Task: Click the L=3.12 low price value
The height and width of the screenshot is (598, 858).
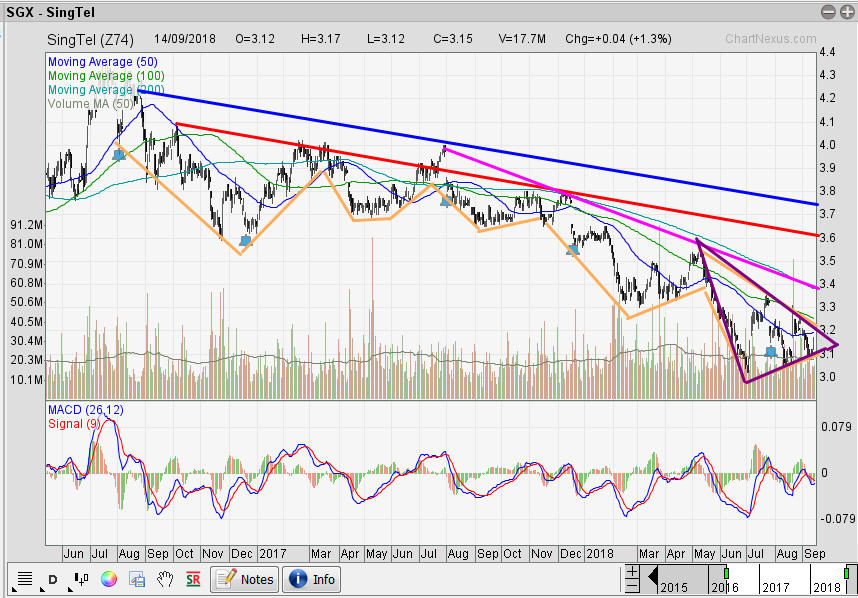Action: pos(386,39)
